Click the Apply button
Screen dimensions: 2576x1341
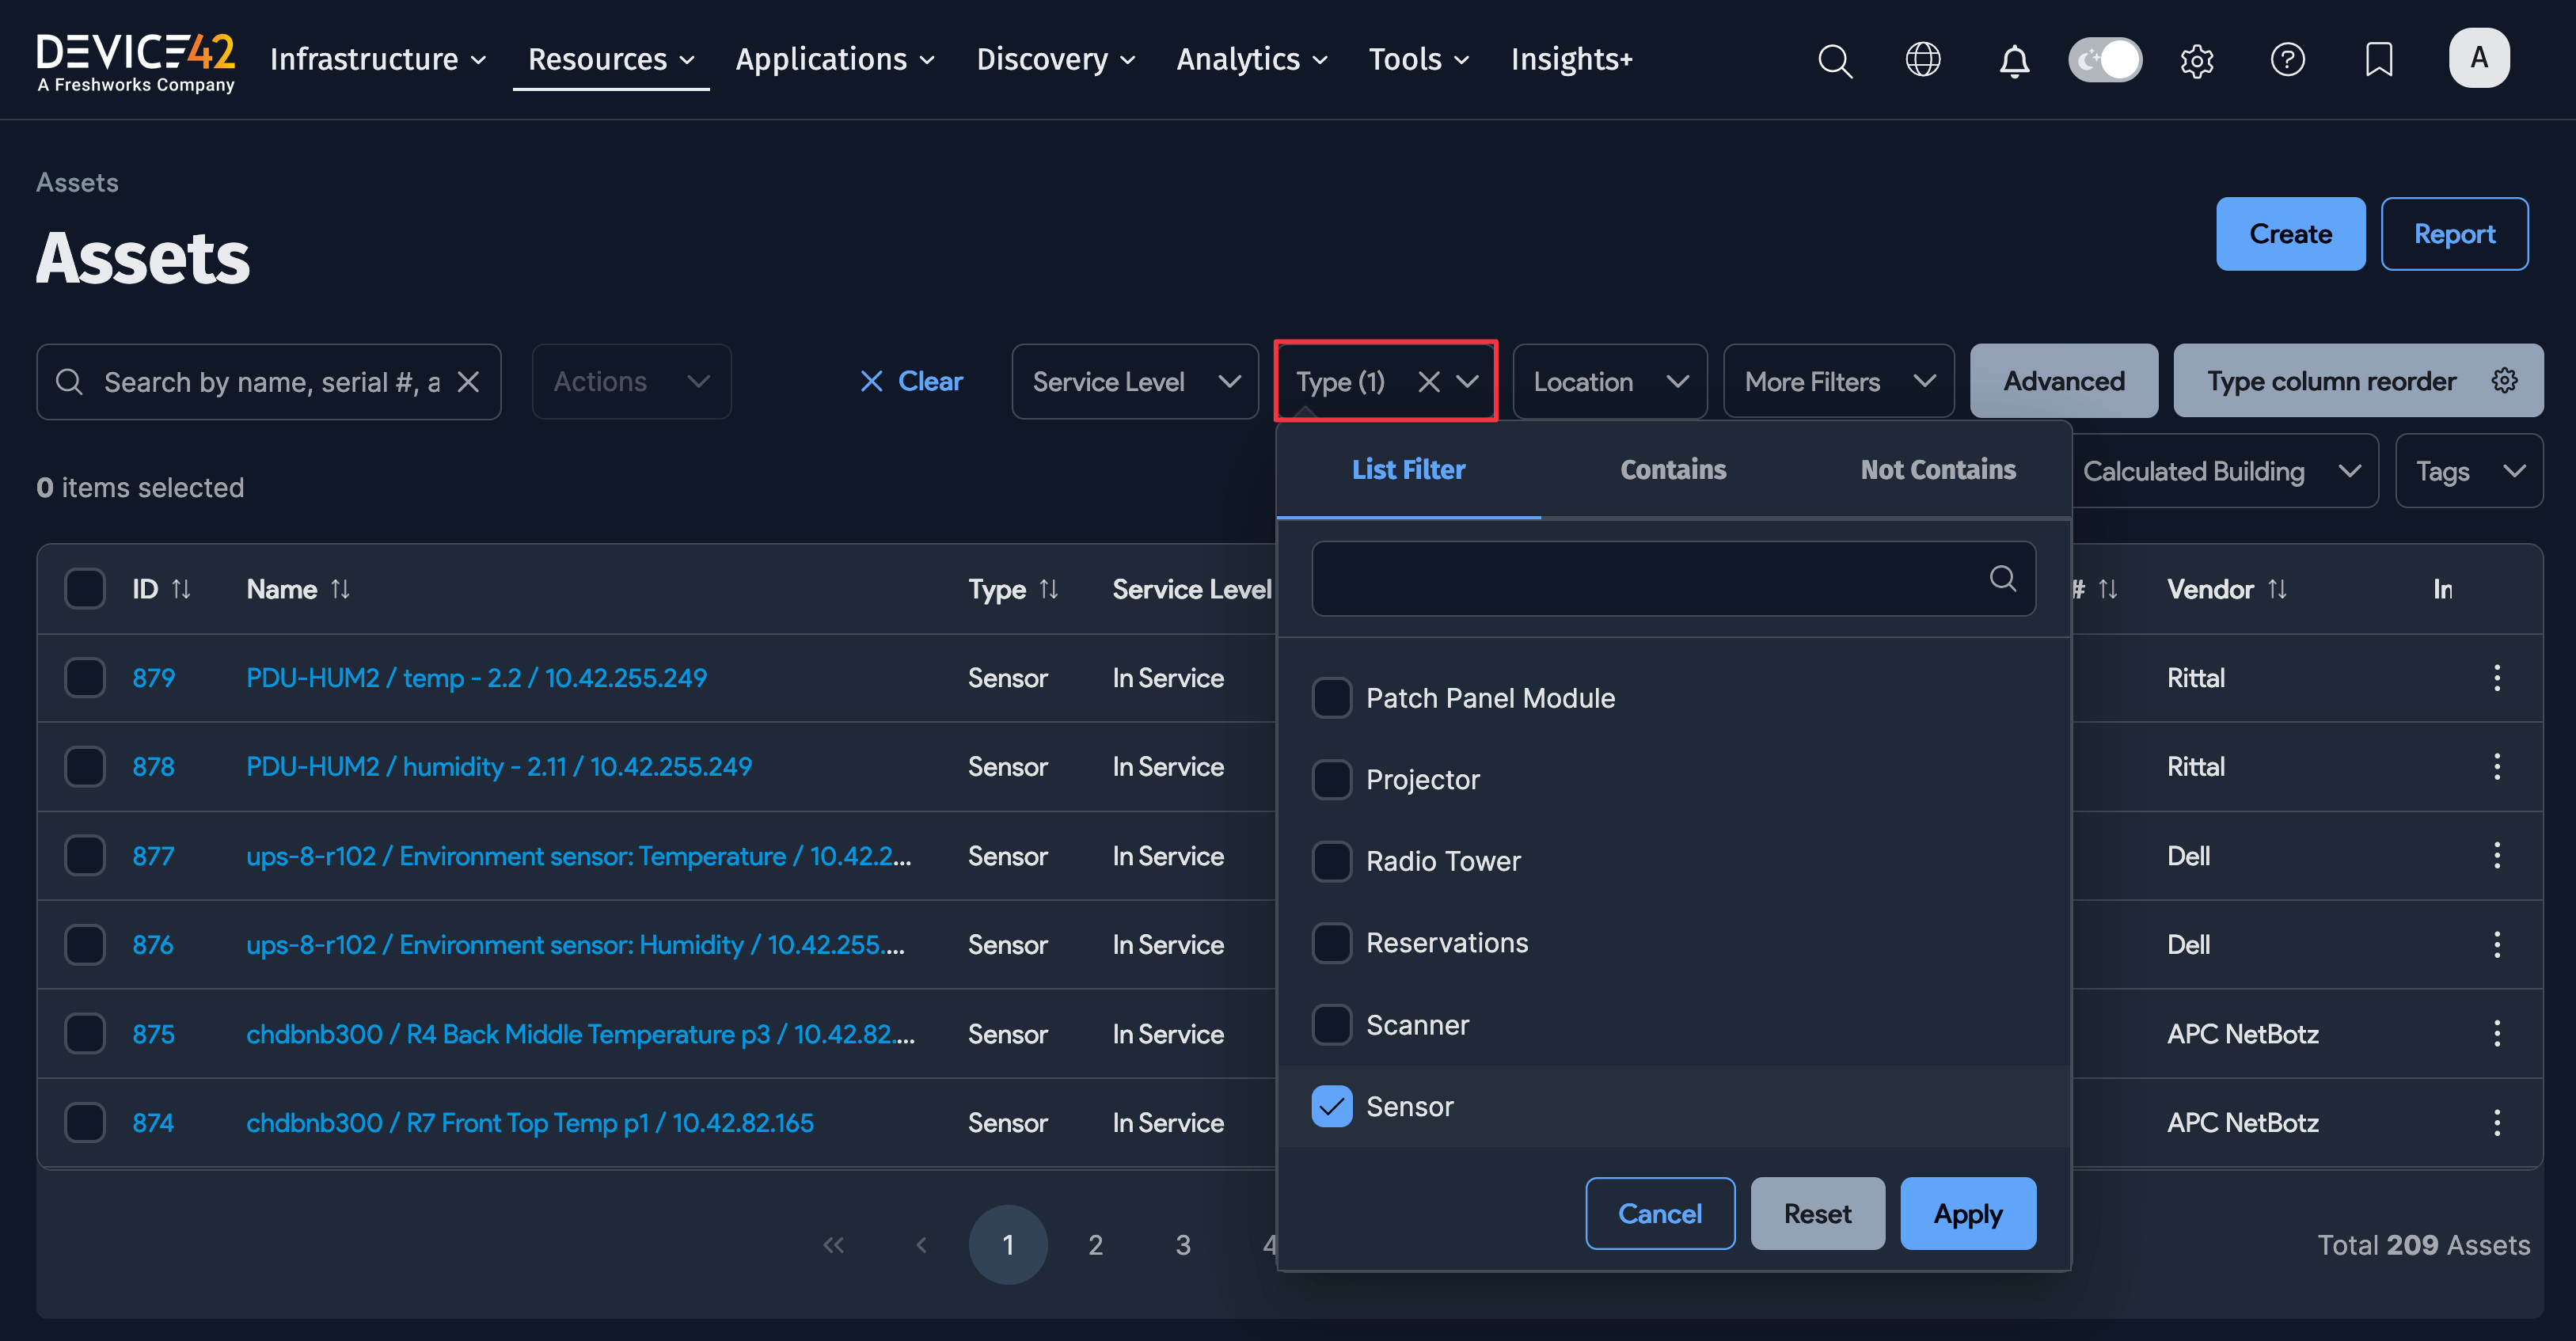[x=1967, y=1214]
